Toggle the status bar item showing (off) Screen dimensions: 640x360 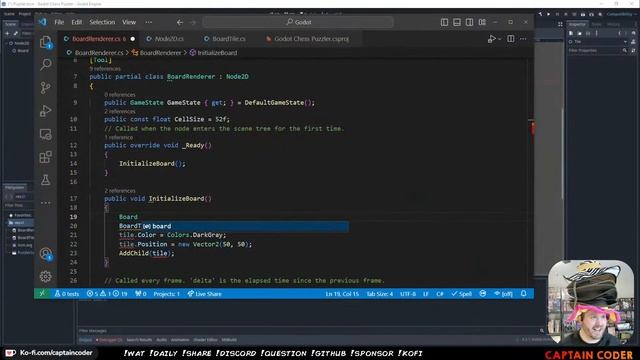coord(503,293)
